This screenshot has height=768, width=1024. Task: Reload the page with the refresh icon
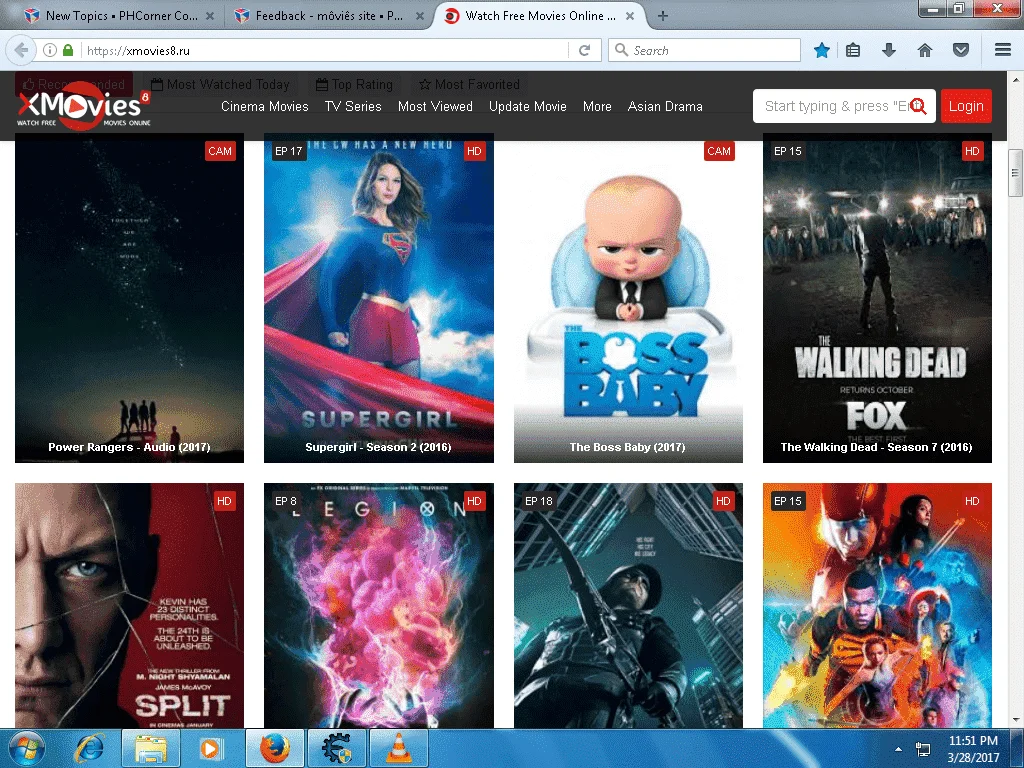pos(584,50)
